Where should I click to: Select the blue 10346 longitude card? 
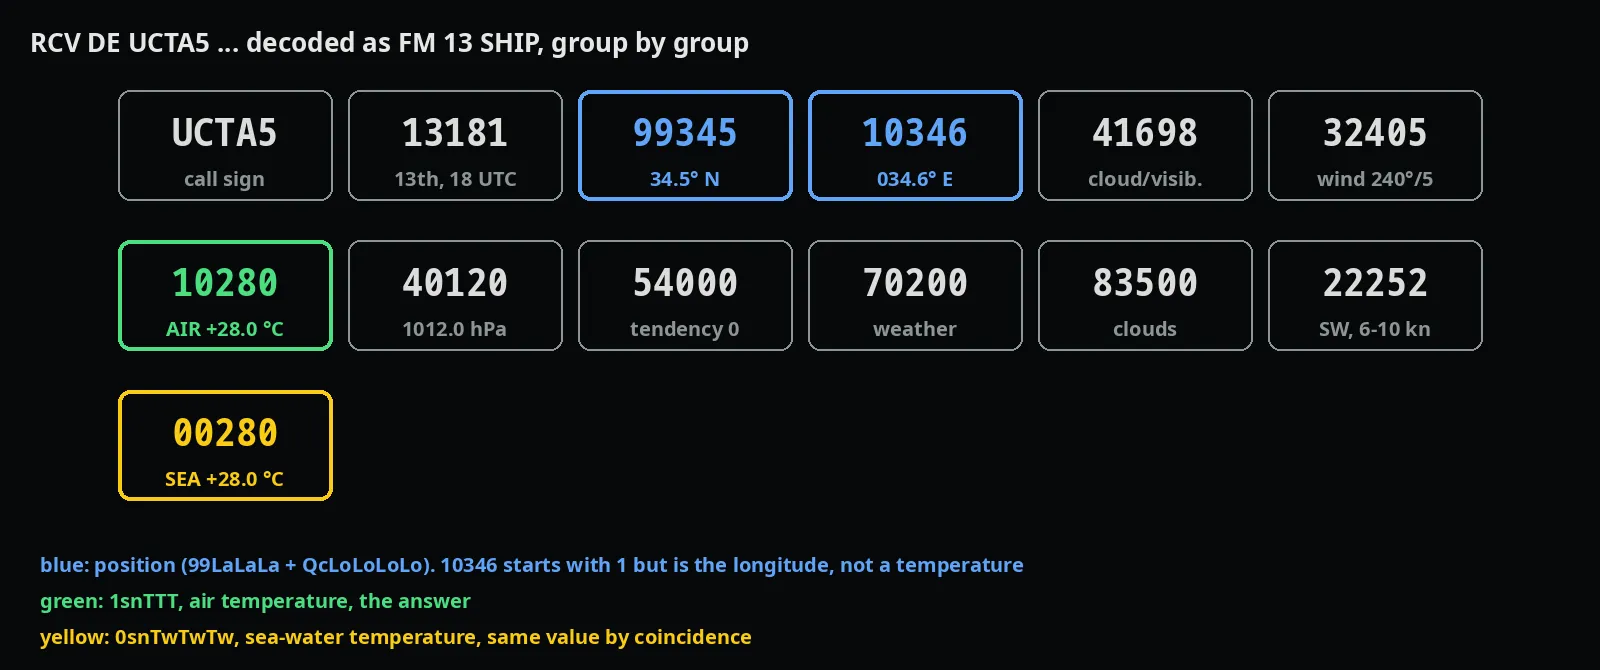click(915, 146)
